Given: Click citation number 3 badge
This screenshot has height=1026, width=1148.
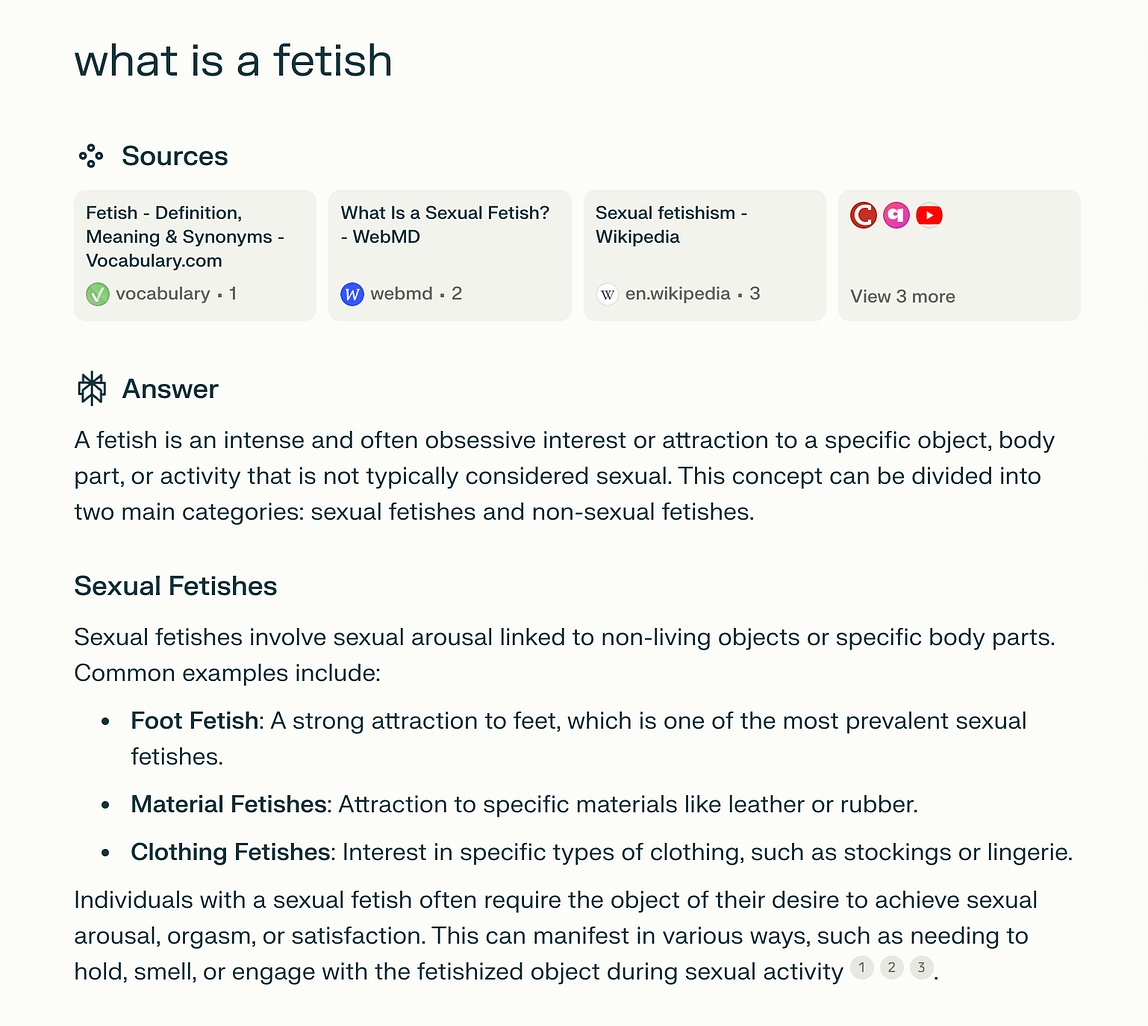Looking at the screenshot, I should (x=922, y=967).
